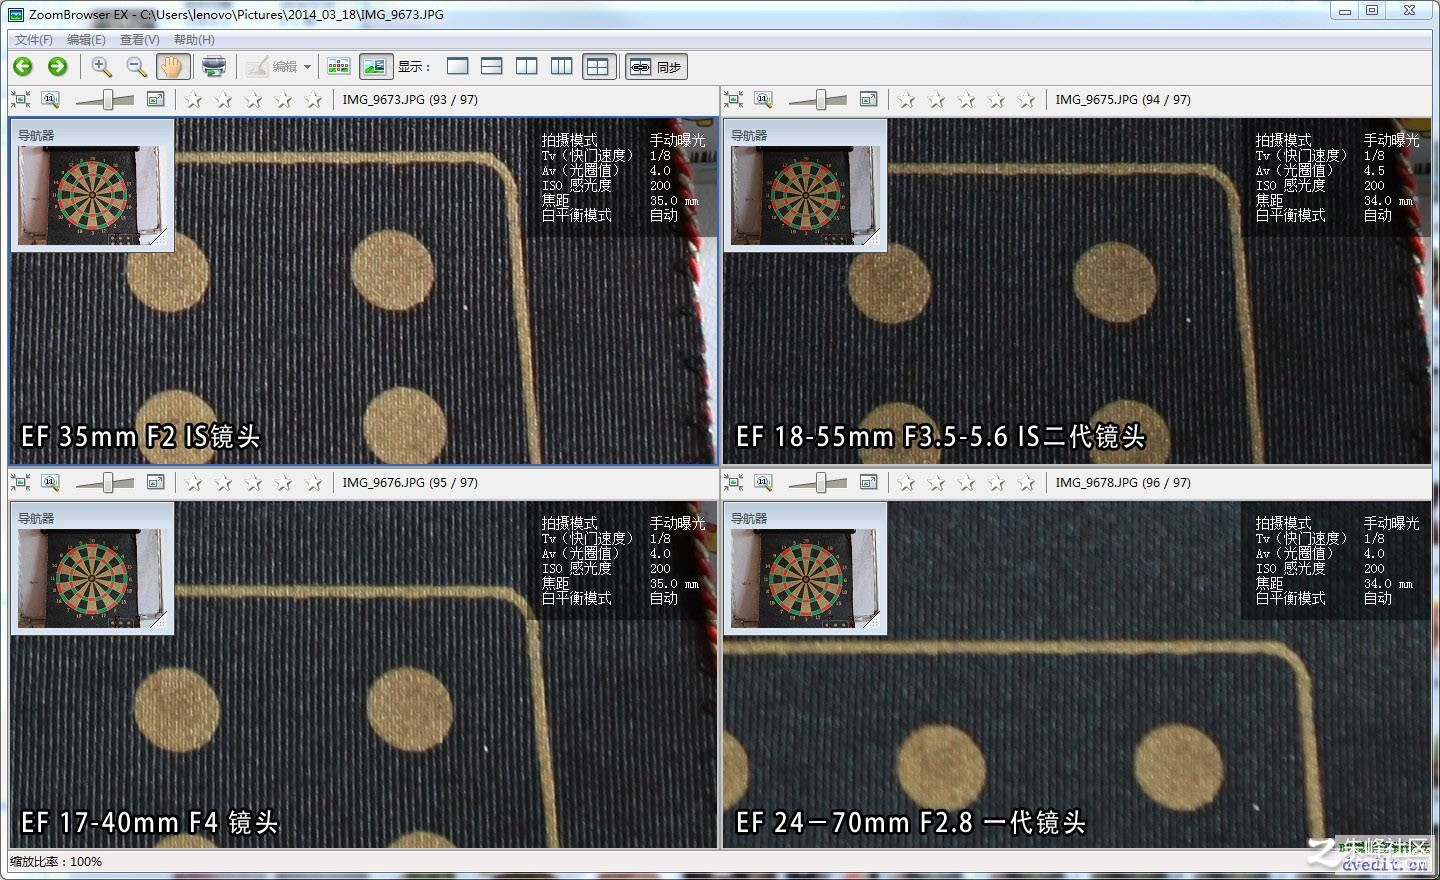The width and height of the screenshot is (1440, 880).
Task: Switch to two images stacked horizontally layout
Action: (x=492, y=67)
